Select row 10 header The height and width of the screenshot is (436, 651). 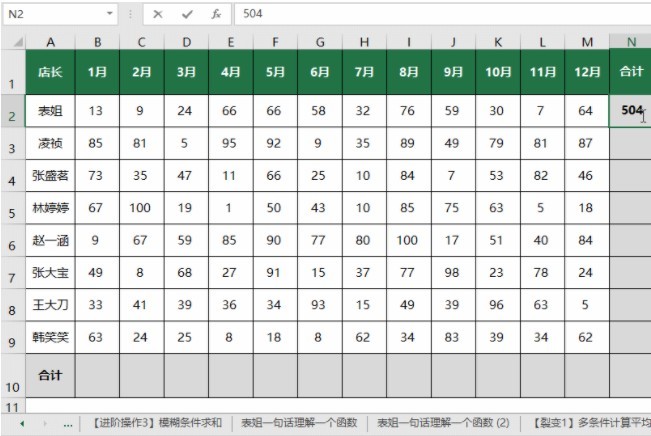(12, 376)
